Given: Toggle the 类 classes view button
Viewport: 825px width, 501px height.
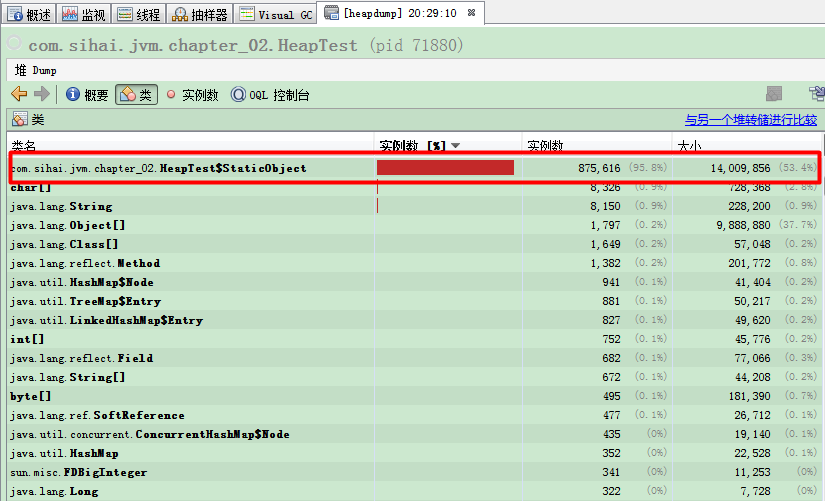Looking at the screenshot, I should tap(136, 95).
